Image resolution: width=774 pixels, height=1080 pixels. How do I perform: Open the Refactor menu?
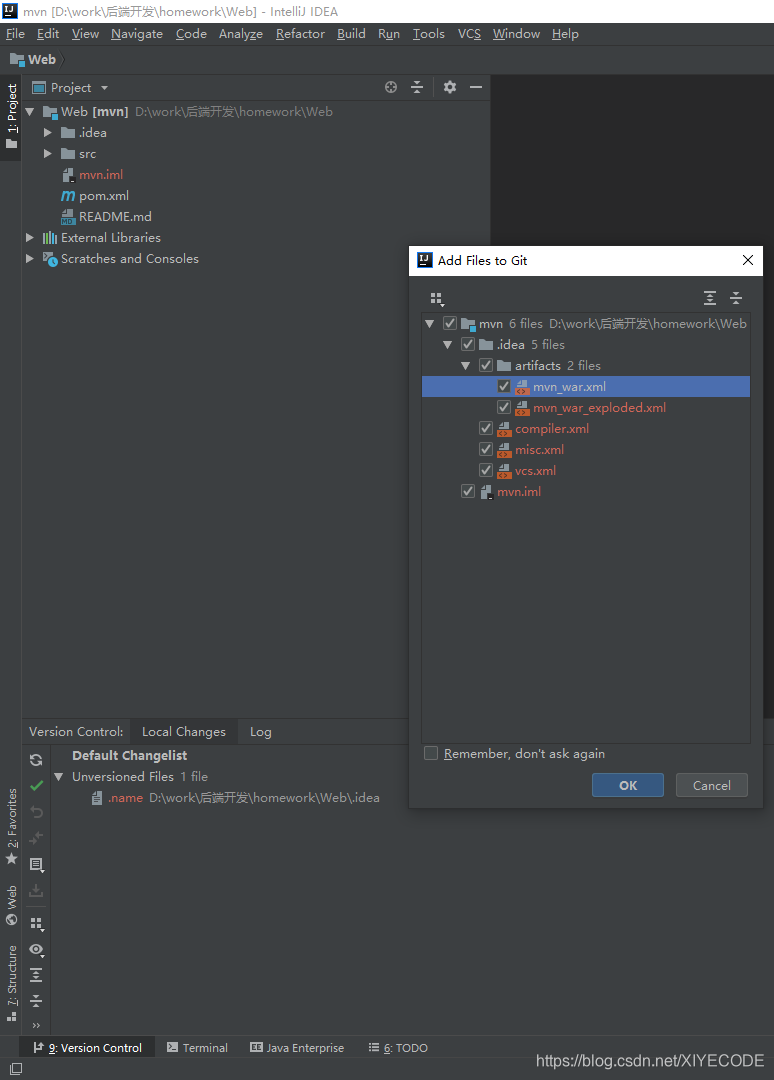coord(300,34)
